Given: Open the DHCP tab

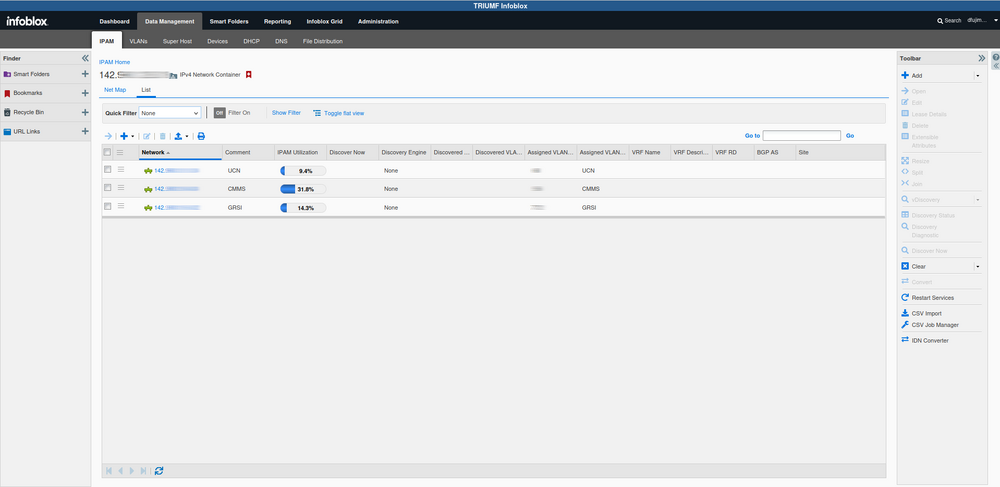Looking at the screenshot, I should (x=251, y=41).
